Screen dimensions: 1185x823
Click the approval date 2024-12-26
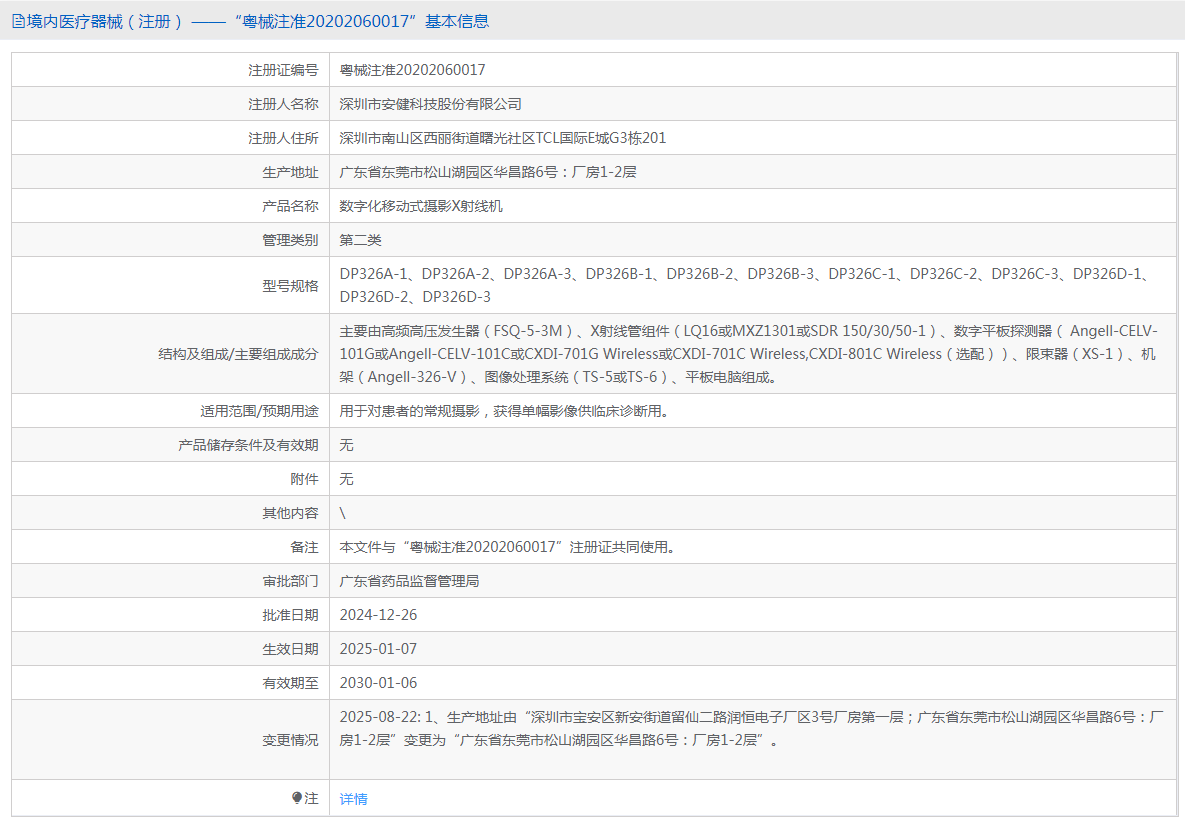[378, 615]
